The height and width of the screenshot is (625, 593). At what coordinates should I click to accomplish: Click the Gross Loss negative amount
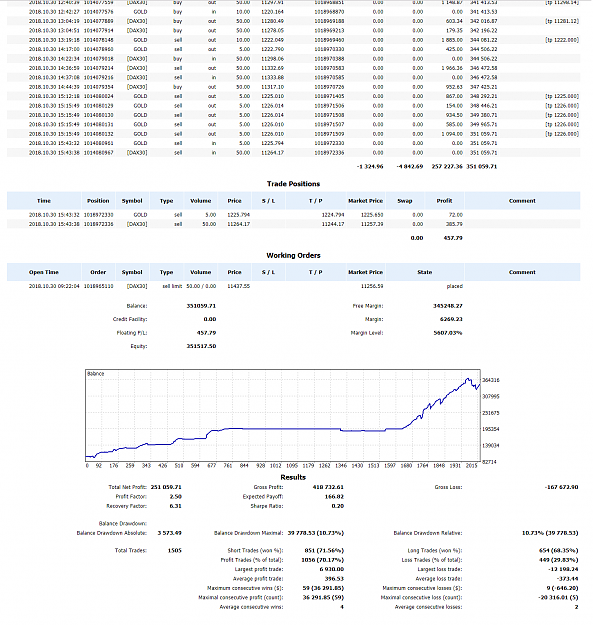[562, 487]
